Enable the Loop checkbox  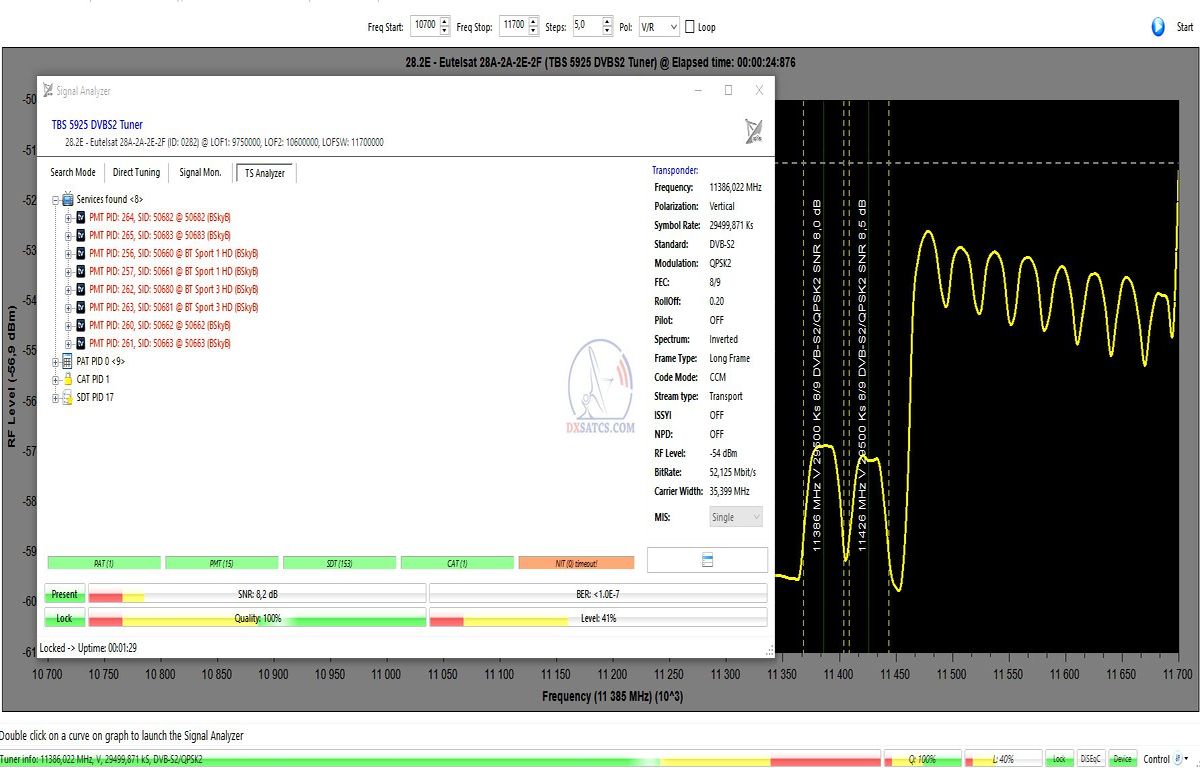[x=690, y=27]
